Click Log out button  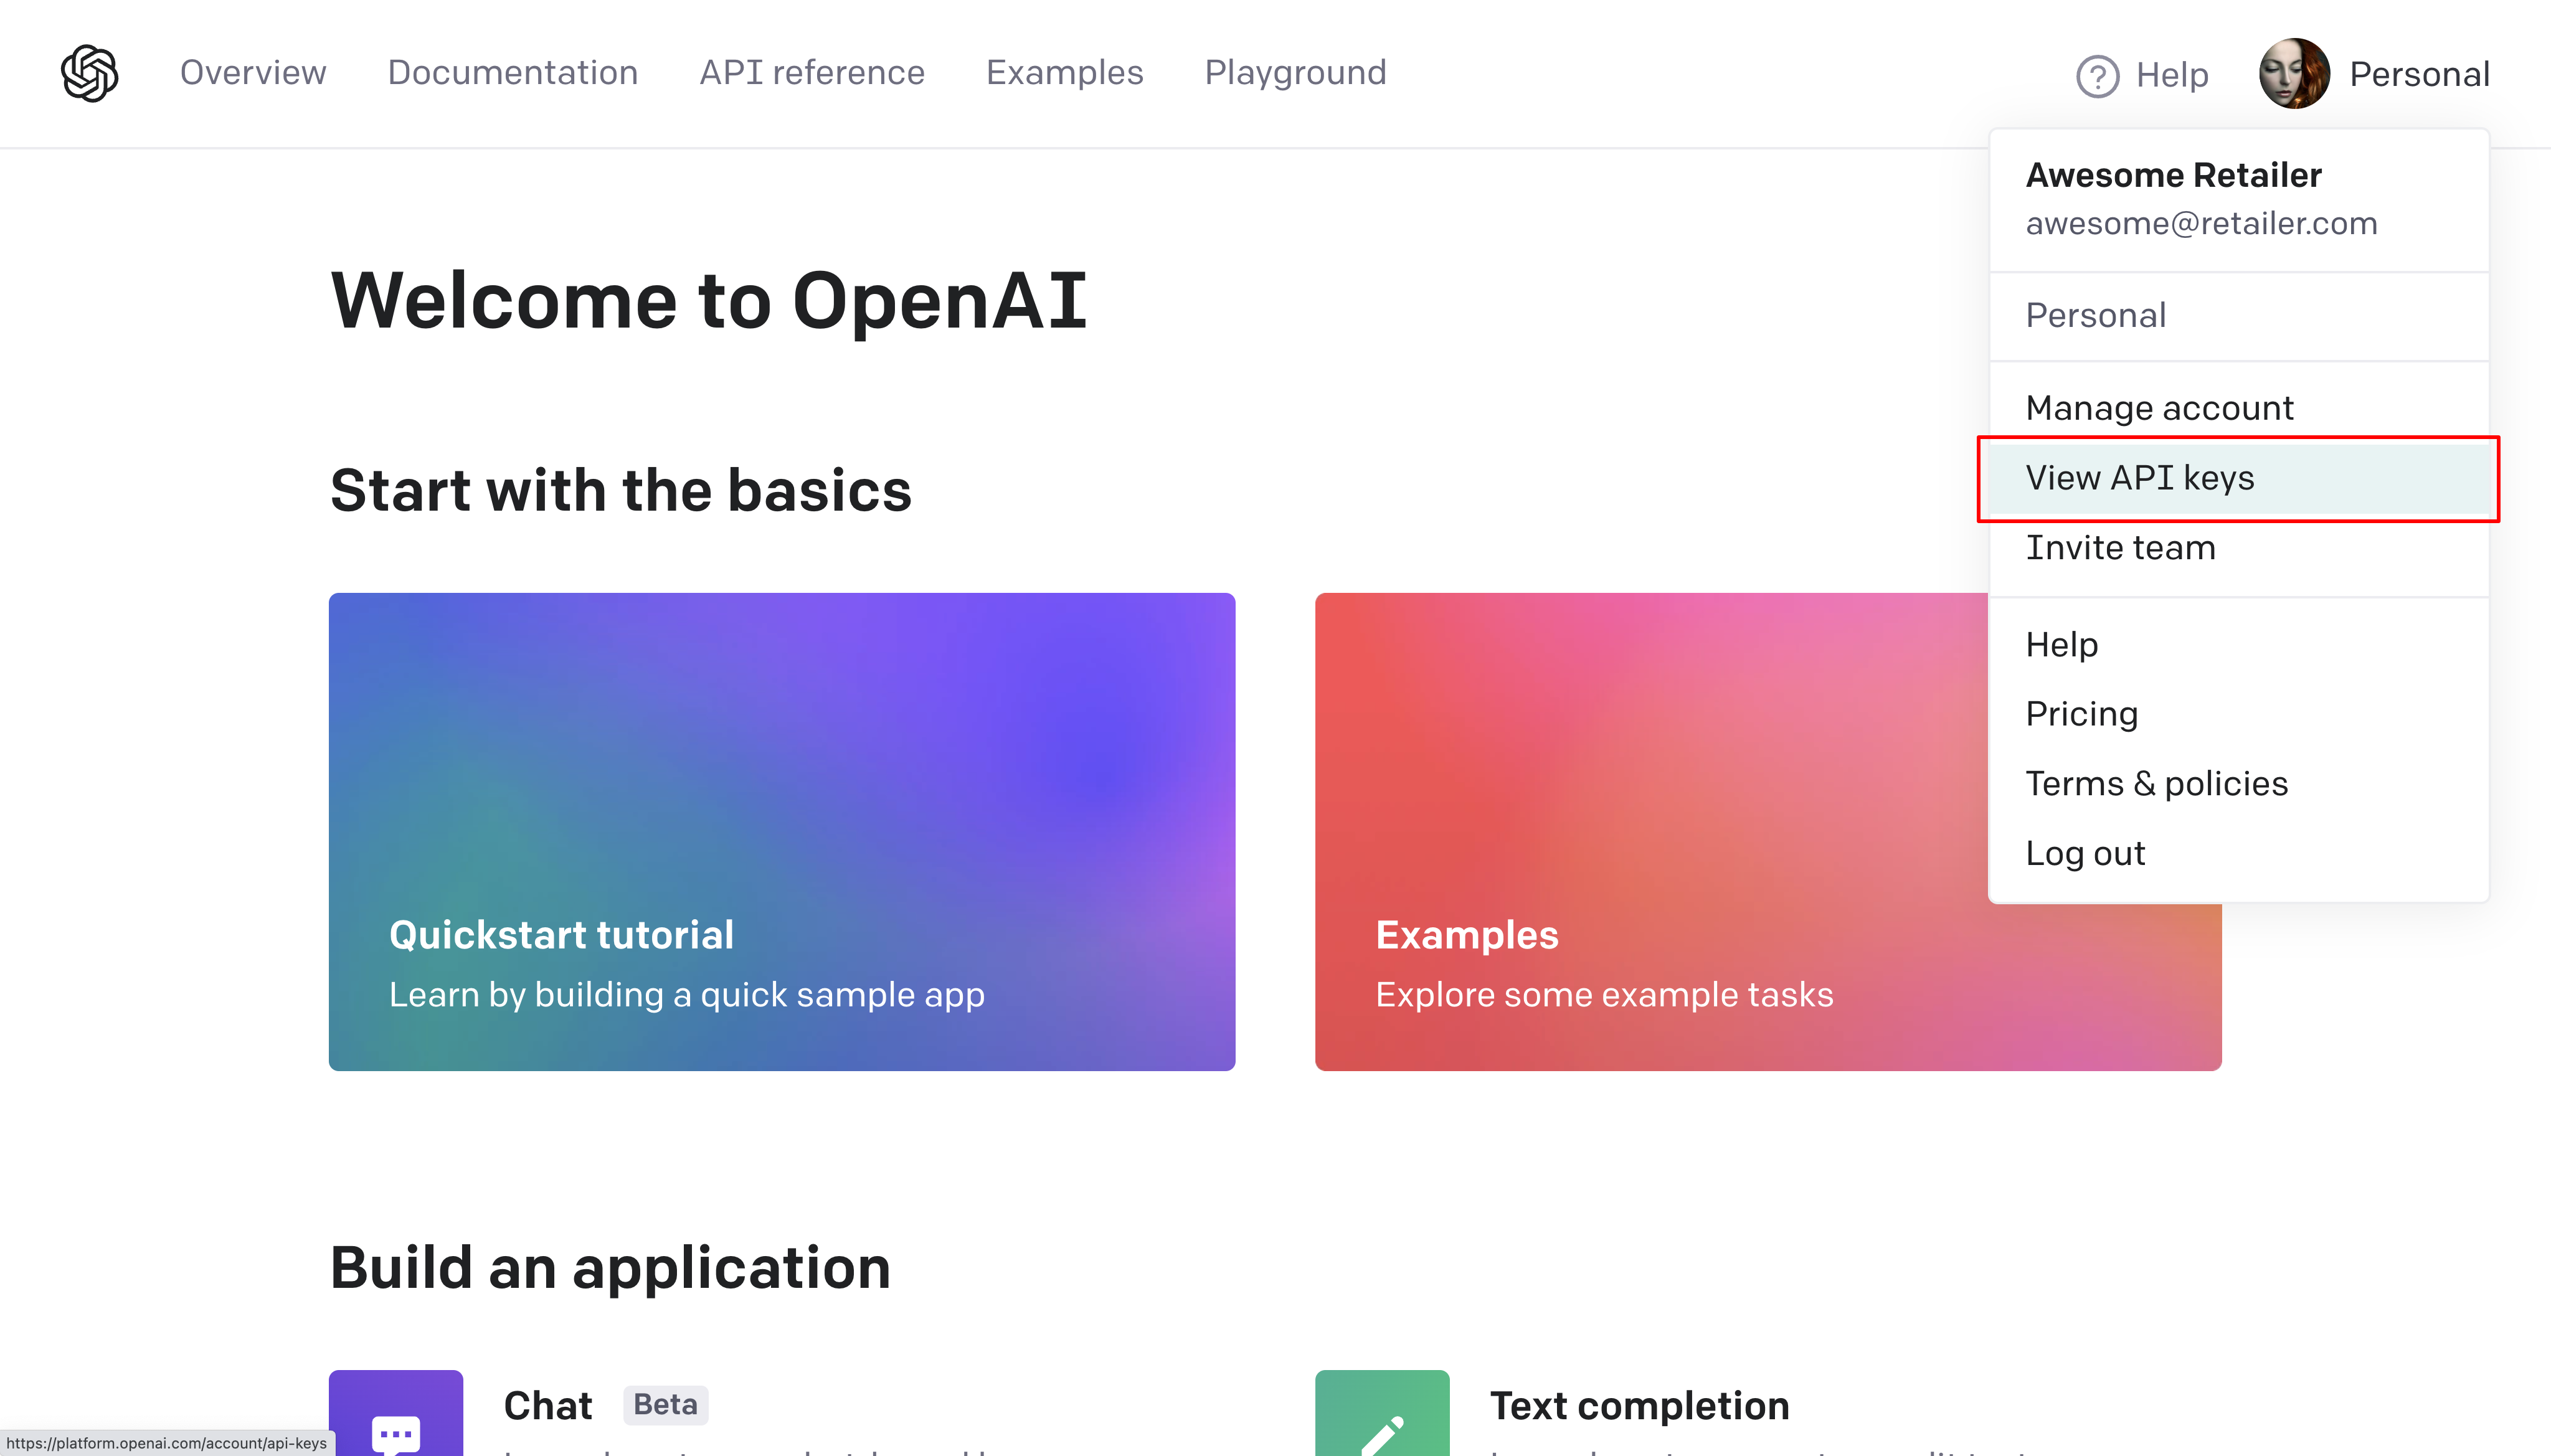(x=2088, y=853)
